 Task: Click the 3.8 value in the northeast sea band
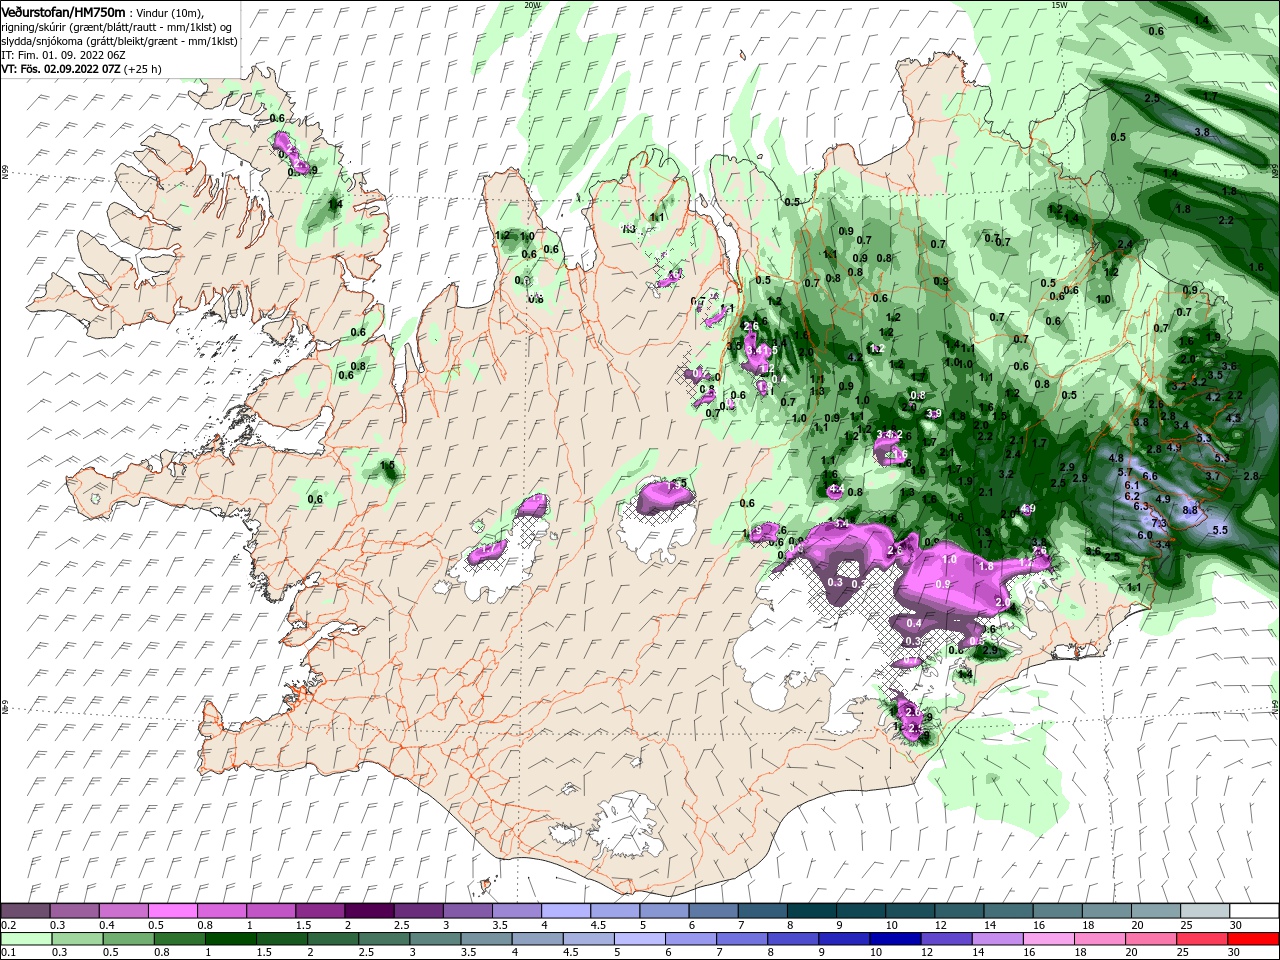[1203, 132]
